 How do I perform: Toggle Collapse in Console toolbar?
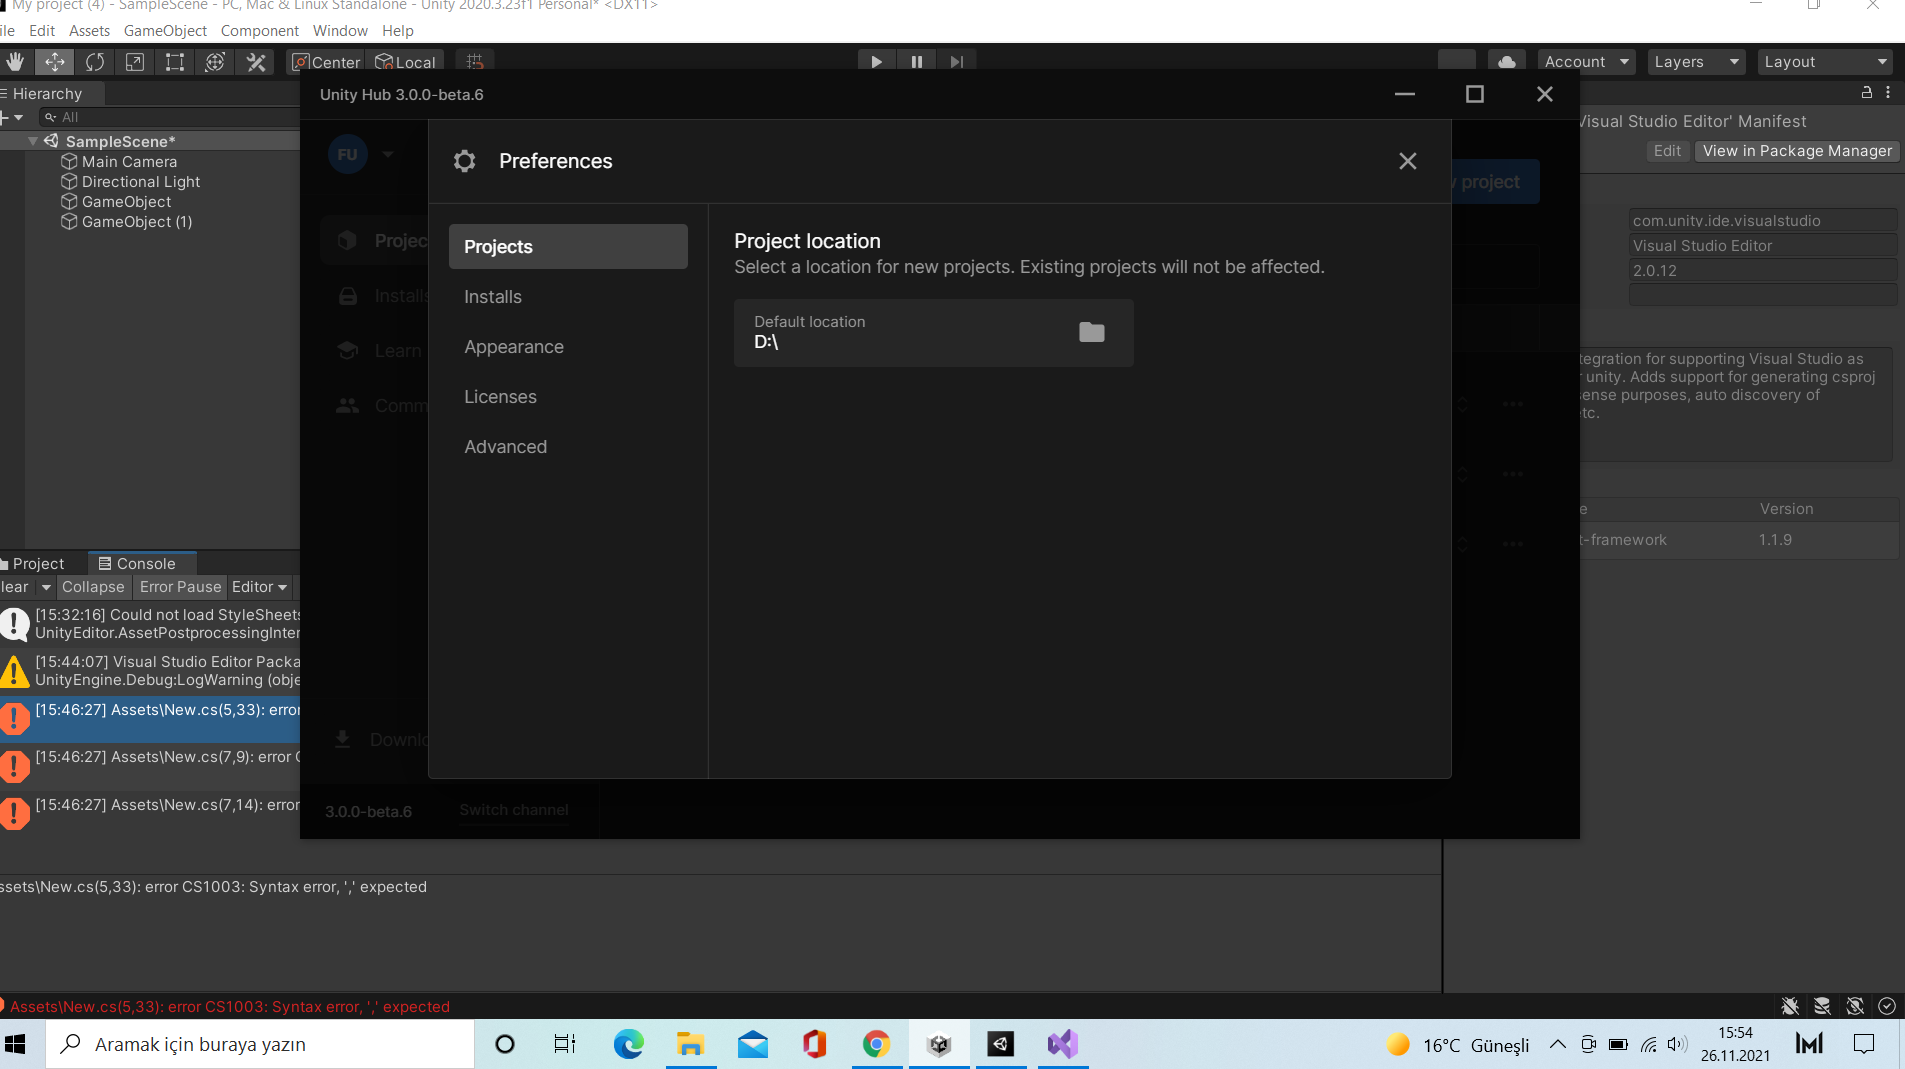[93, 587]
